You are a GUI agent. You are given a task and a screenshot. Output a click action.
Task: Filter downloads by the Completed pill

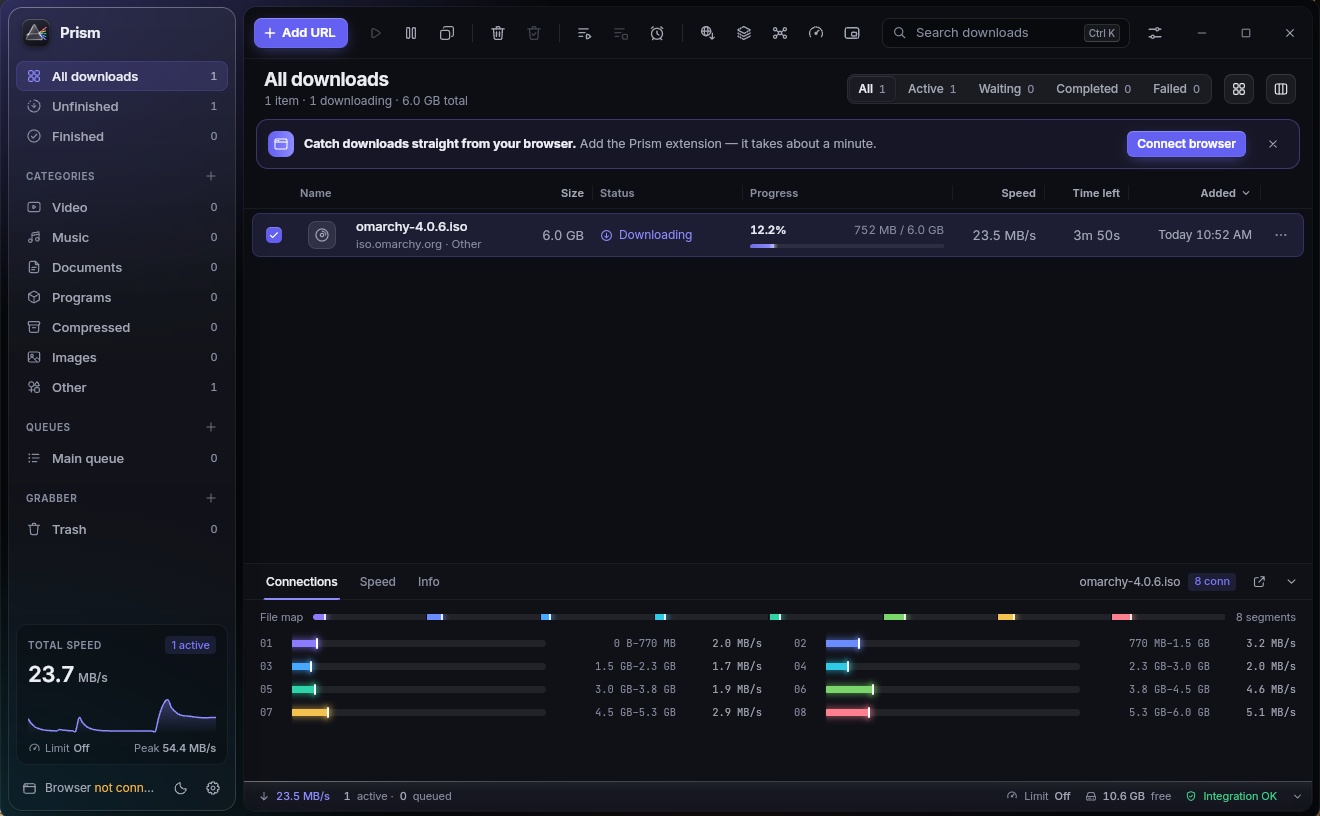tap(1093, 89)
